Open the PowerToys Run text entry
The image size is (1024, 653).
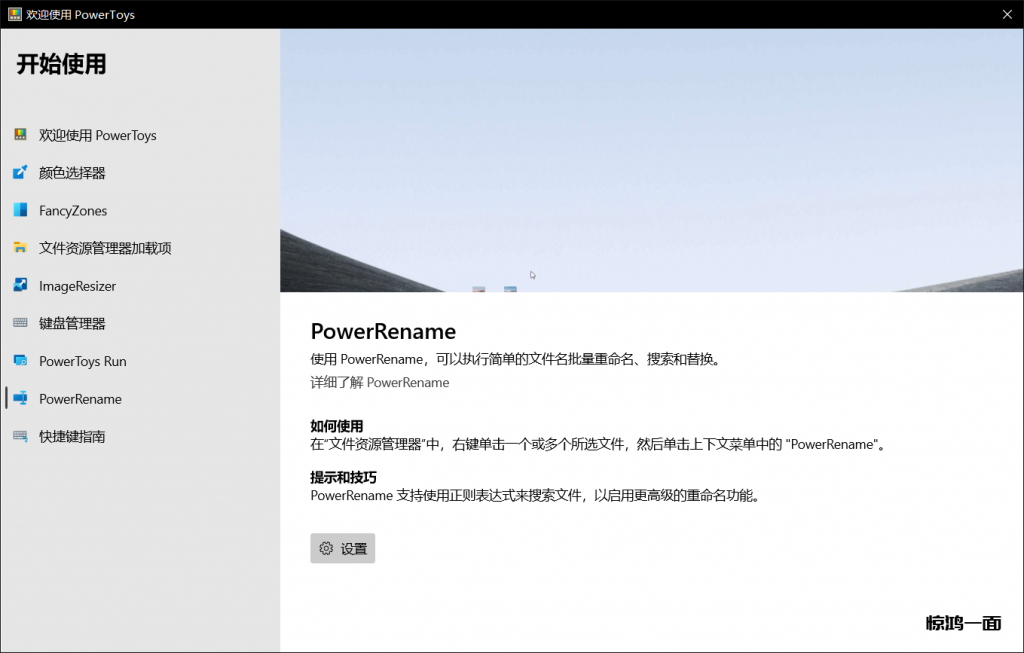82,361
